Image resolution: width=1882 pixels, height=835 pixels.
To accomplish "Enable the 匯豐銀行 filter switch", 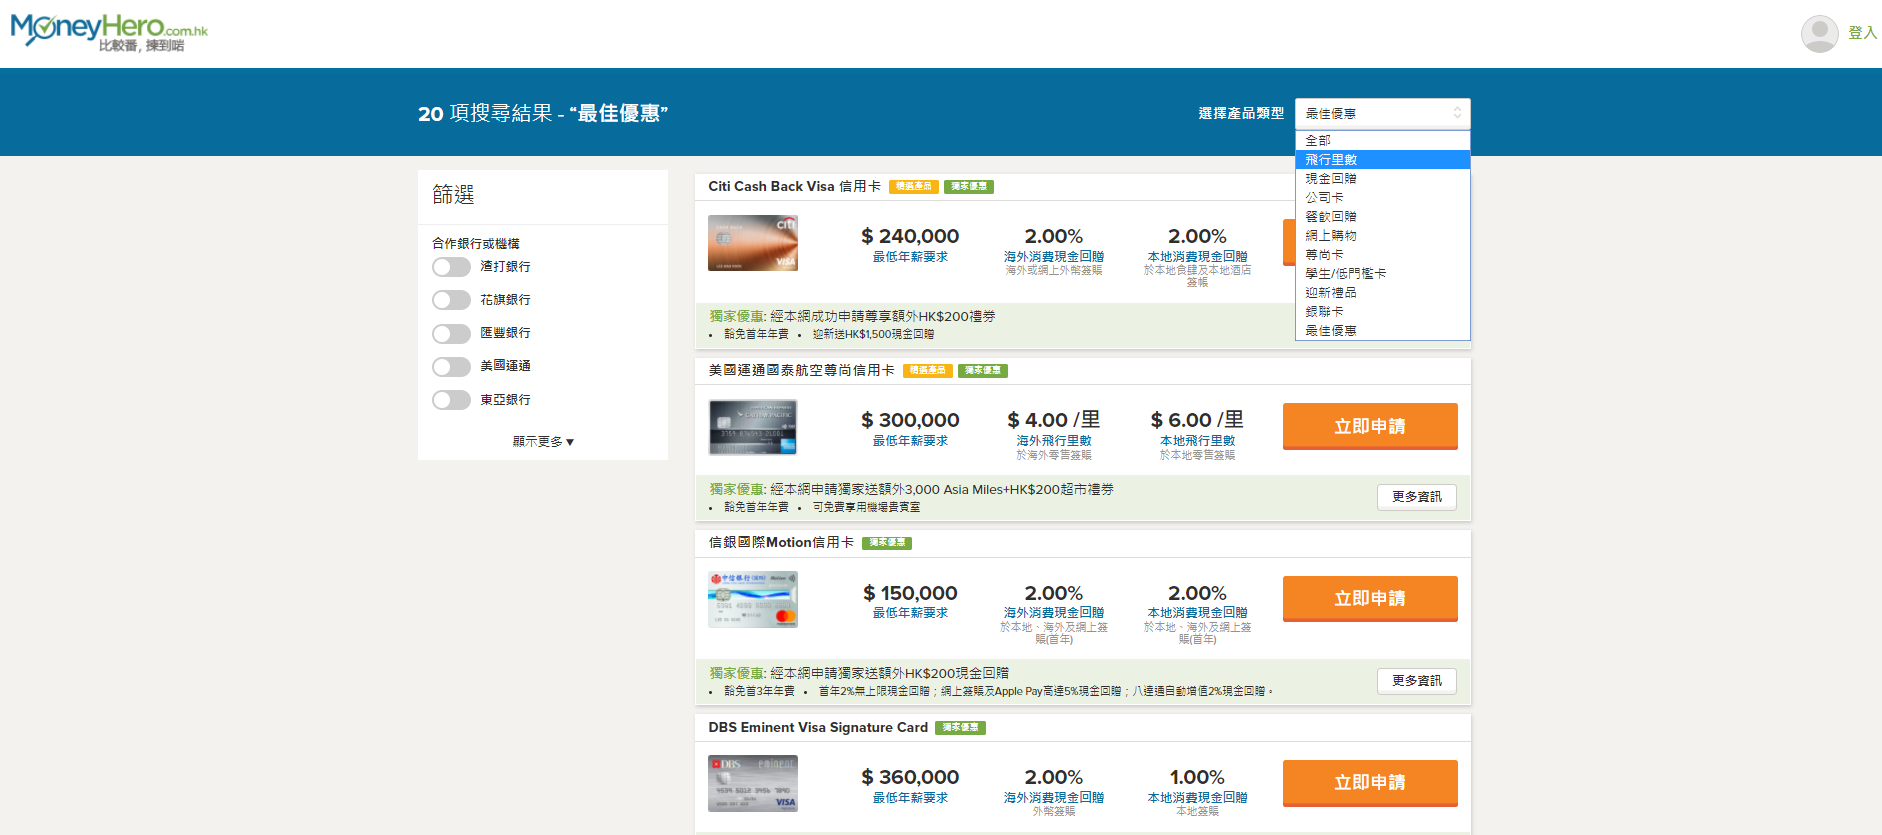I will click(451, 333).
